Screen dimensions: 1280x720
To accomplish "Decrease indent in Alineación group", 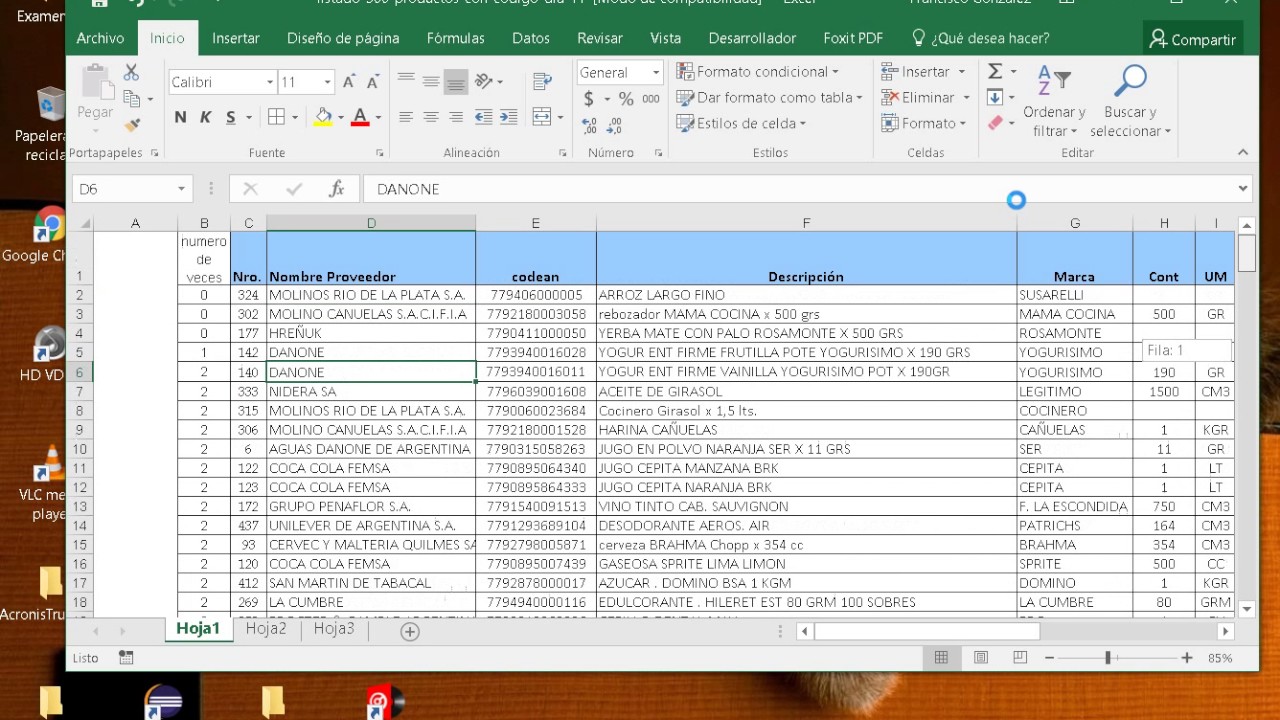I will pyautogui.click(x=482, y=117).
